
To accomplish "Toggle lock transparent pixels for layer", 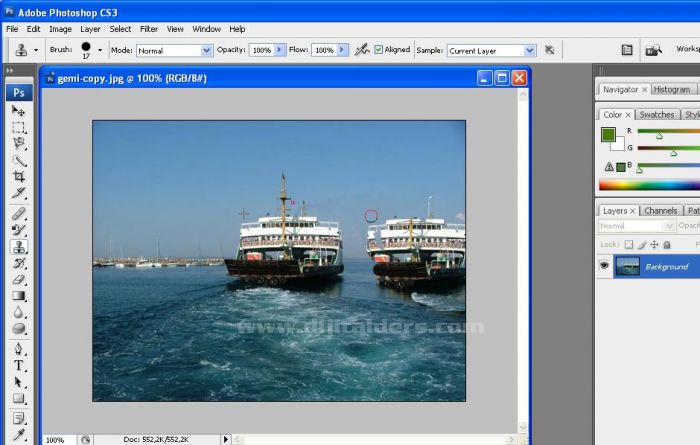I will coord(628,244).
